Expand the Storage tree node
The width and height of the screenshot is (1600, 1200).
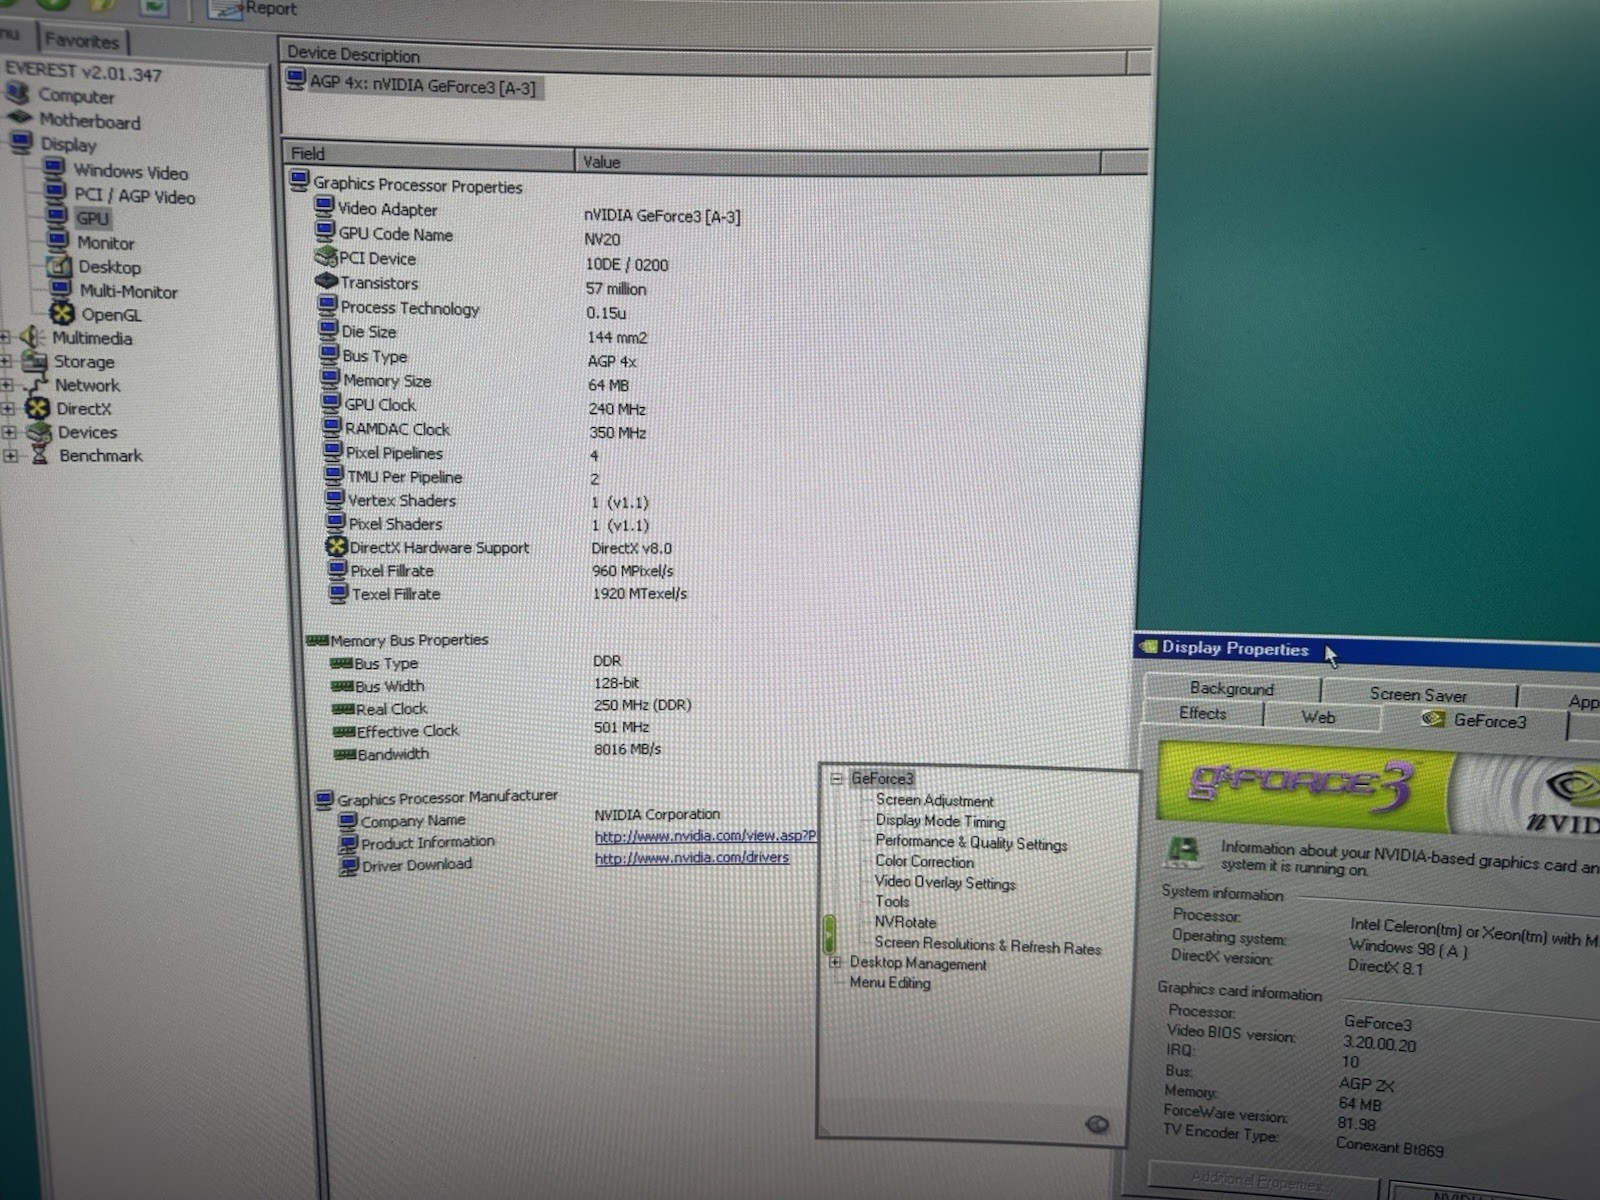click(x=6, y=360)
